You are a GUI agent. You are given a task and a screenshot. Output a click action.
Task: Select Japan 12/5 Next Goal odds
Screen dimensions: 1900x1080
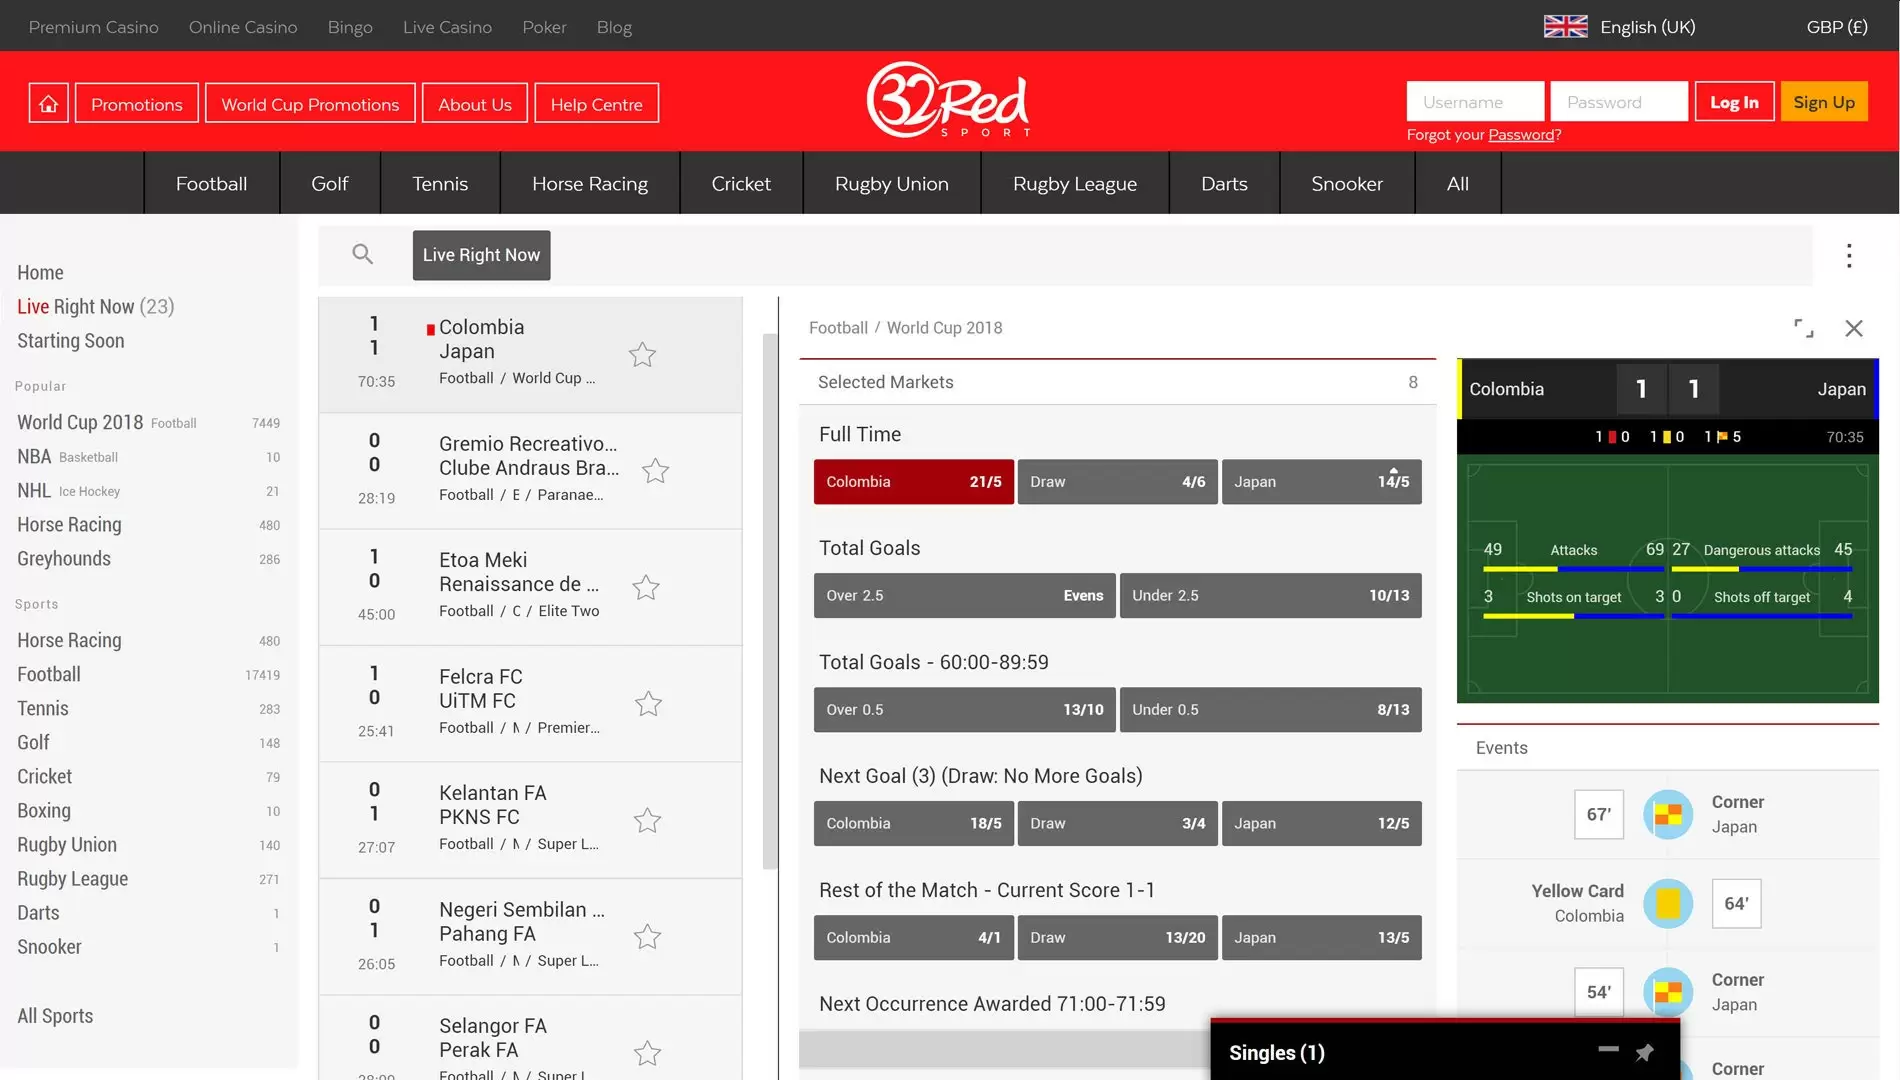coord(1322,824)
